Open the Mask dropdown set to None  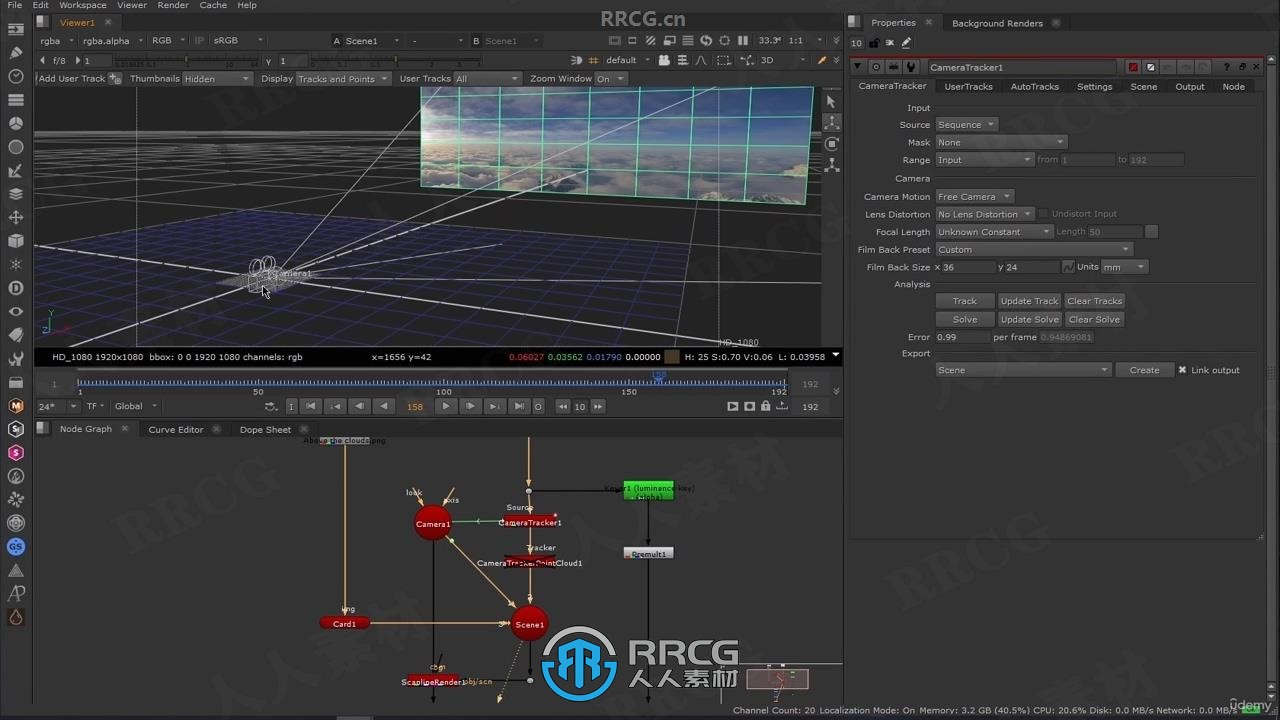pyautogui.click(x=1001, y=142)
